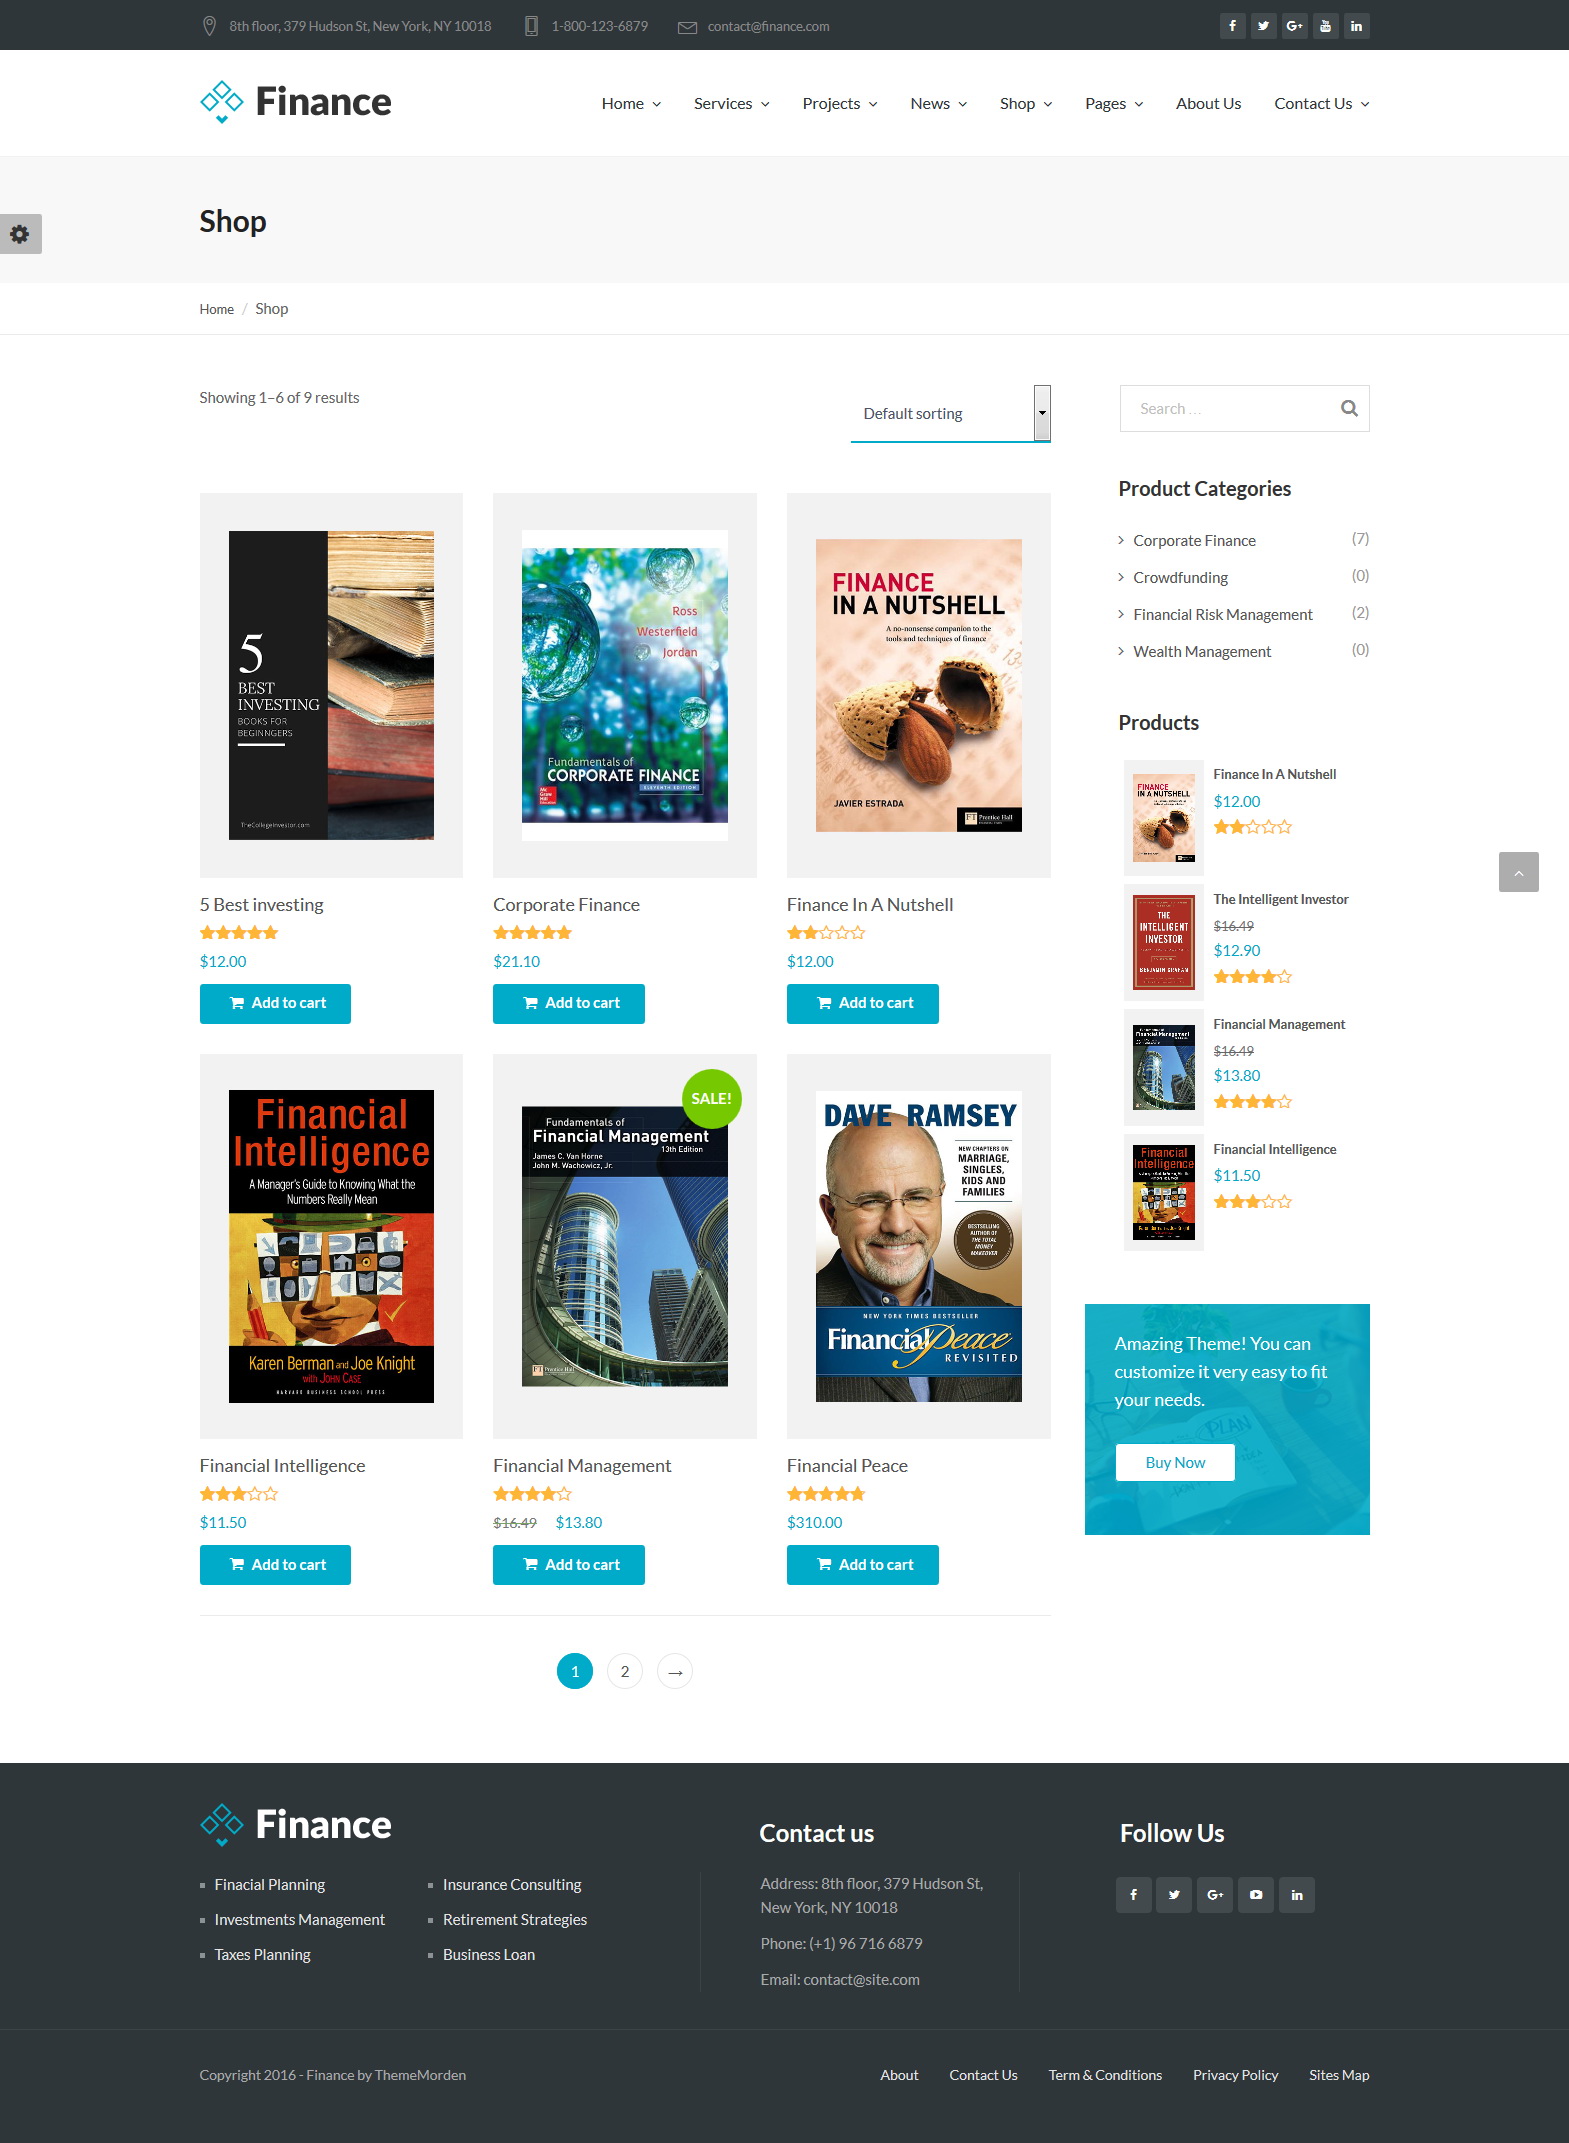Open the Financial Peace book thumbnail
Image resolution: width=1569 pixels, height=2143 pixels.
918,1246
